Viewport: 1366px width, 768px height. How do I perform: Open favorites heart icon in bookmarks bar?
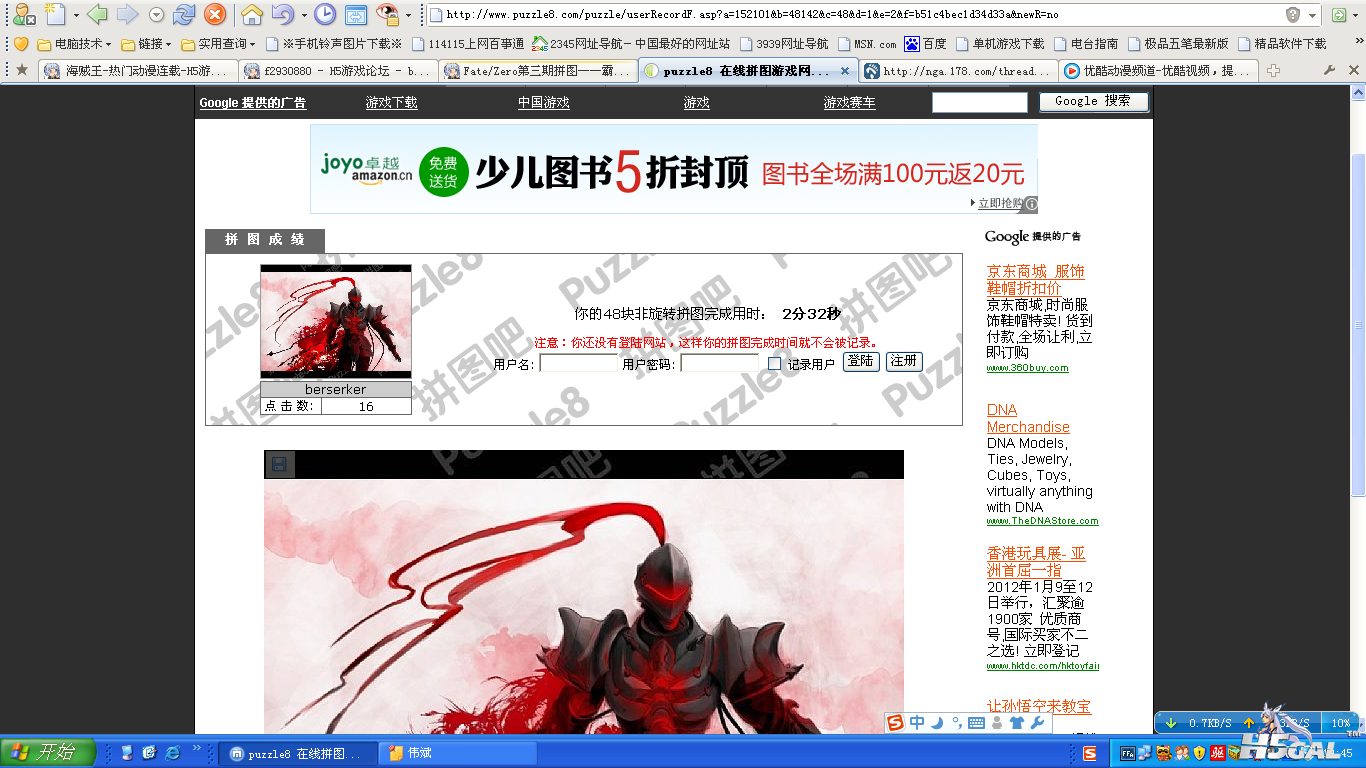(x=20, y=44)
